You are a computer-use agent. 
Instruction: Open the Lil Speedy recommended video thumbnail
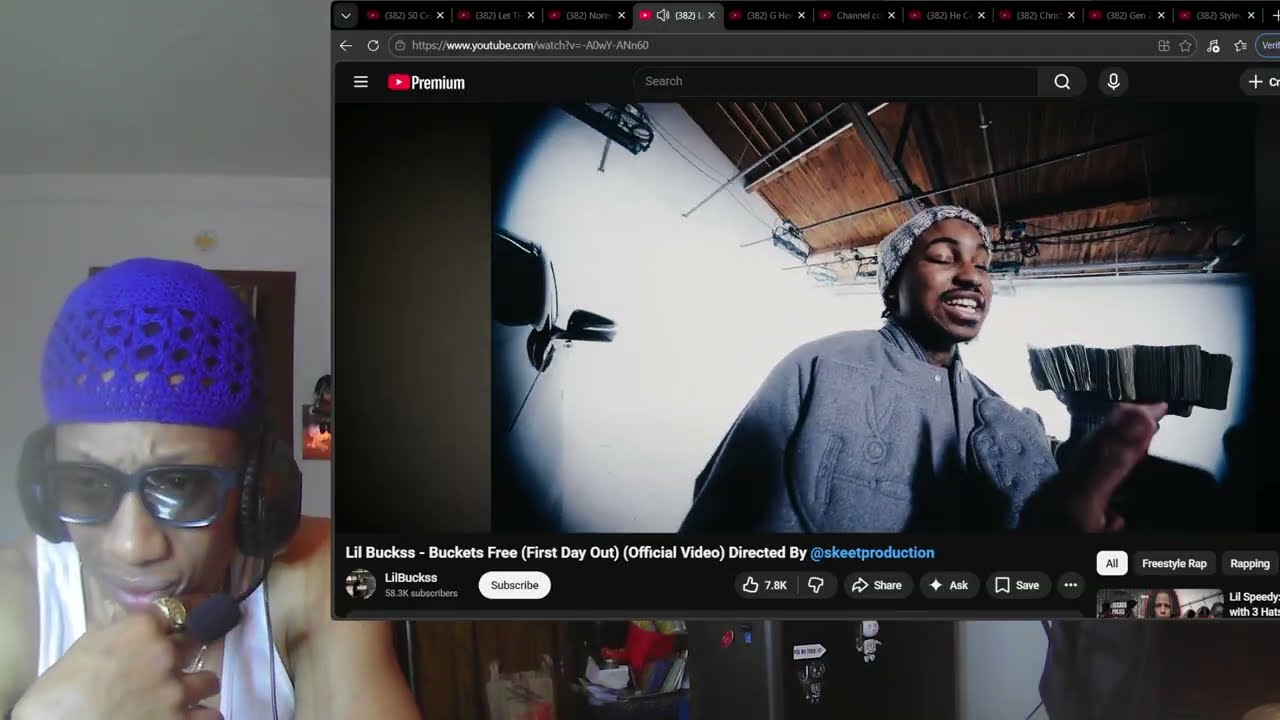1160,604
